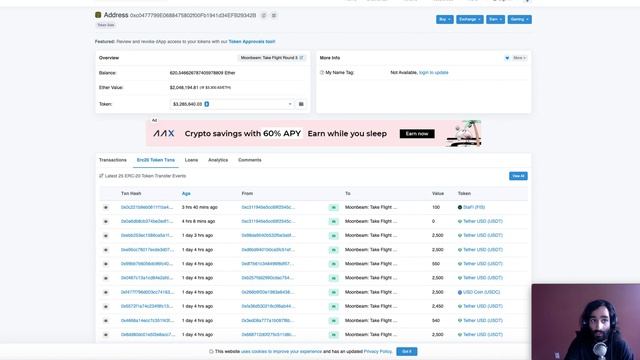640x360 pixels.
Task: Click the help icon beside My Name Tag
Action: tap(322, 73)
